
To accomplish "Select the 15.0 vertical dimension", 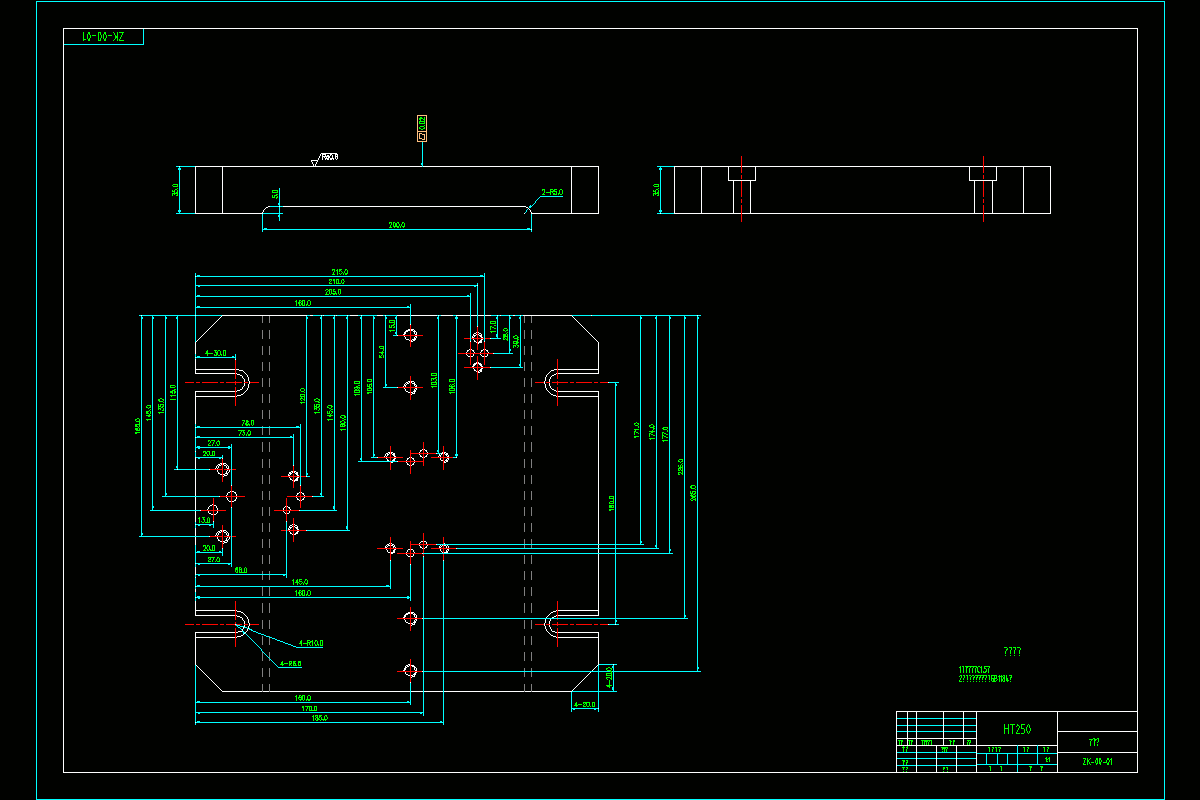I will pos(392,325).
